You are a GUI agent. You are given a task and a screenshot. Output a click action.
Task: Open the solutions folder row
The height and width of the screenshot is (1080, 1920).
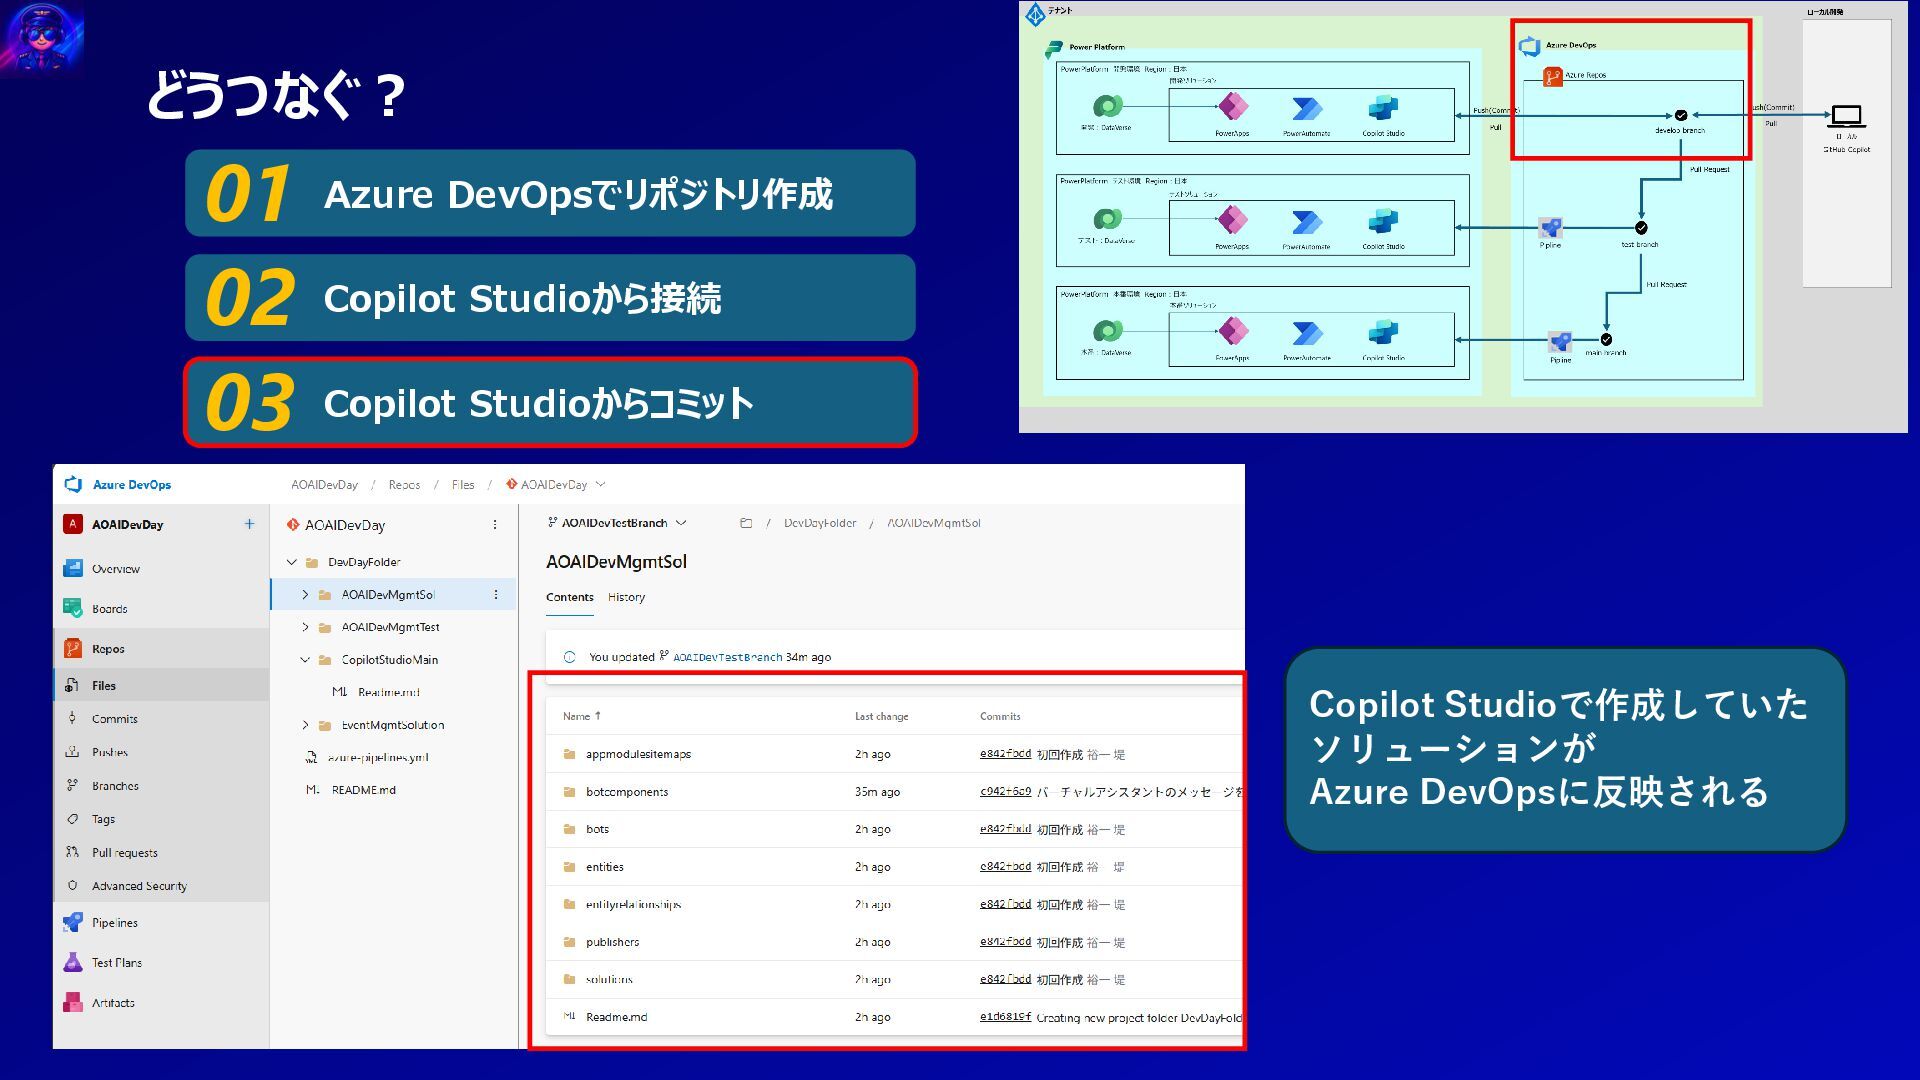pyautogui.click(x=895, y=979)
